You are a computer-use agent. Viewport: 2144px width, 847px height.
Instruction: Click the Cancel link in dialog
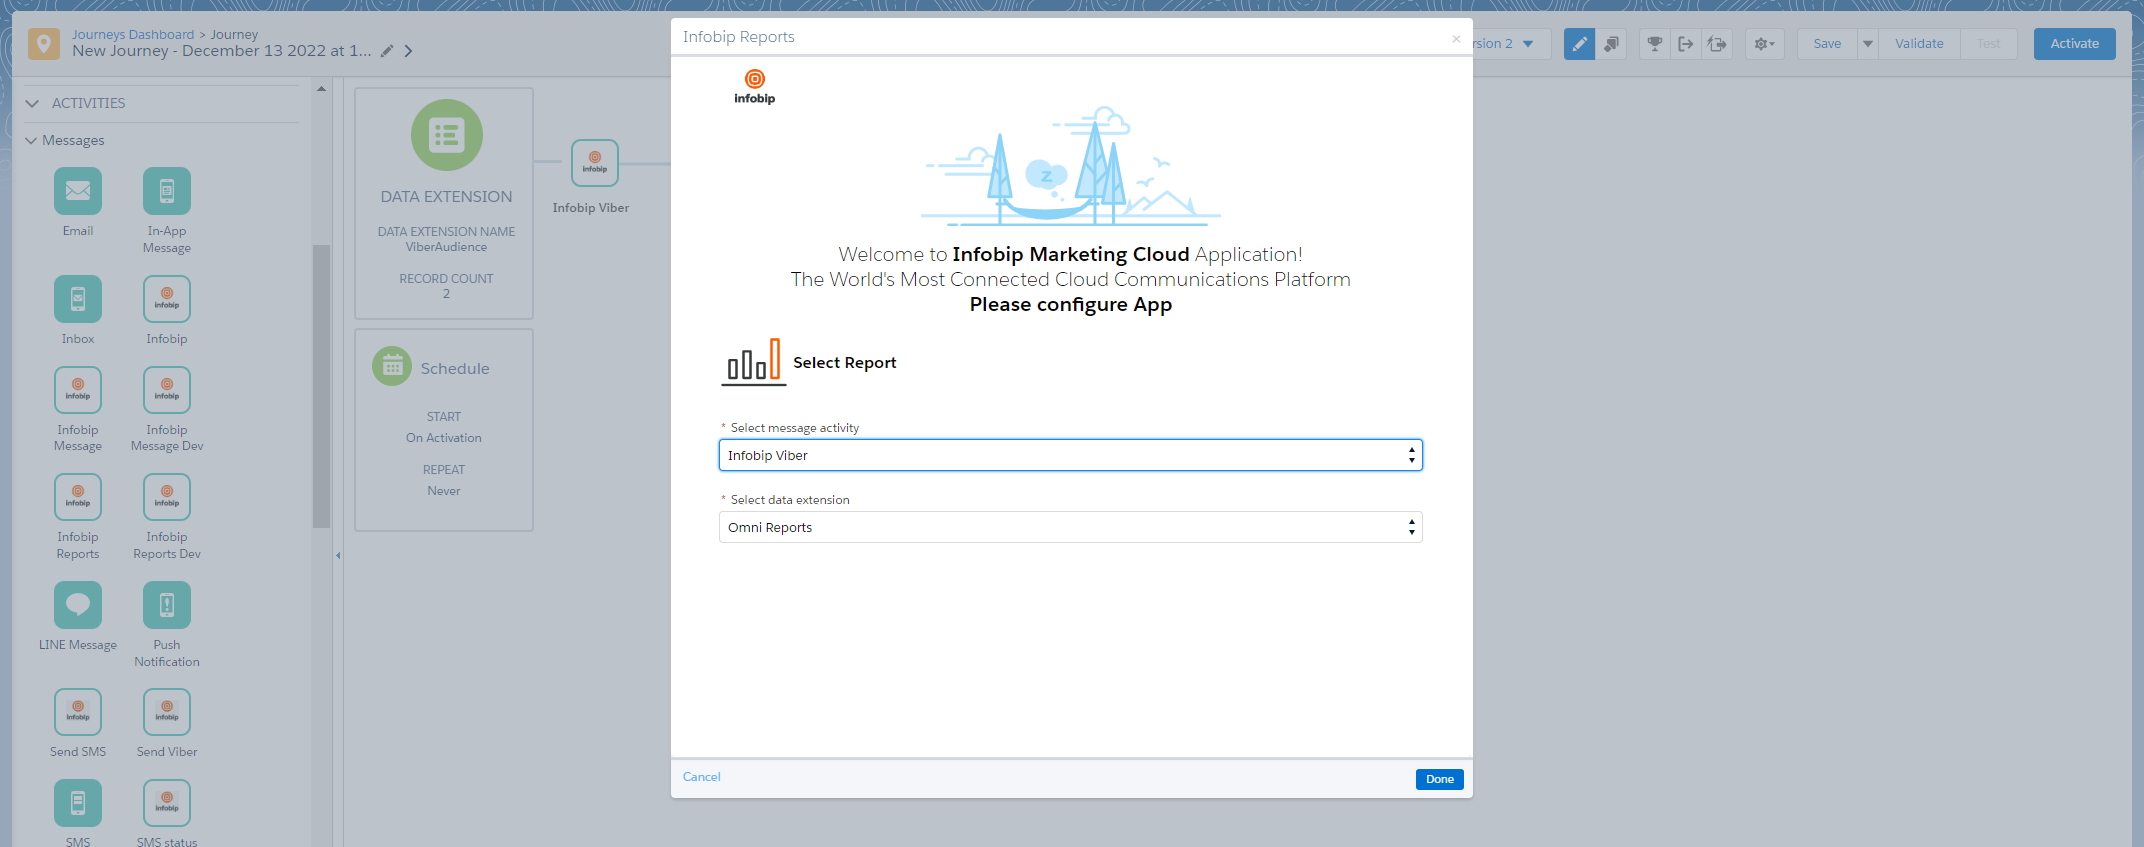point(701,777)
